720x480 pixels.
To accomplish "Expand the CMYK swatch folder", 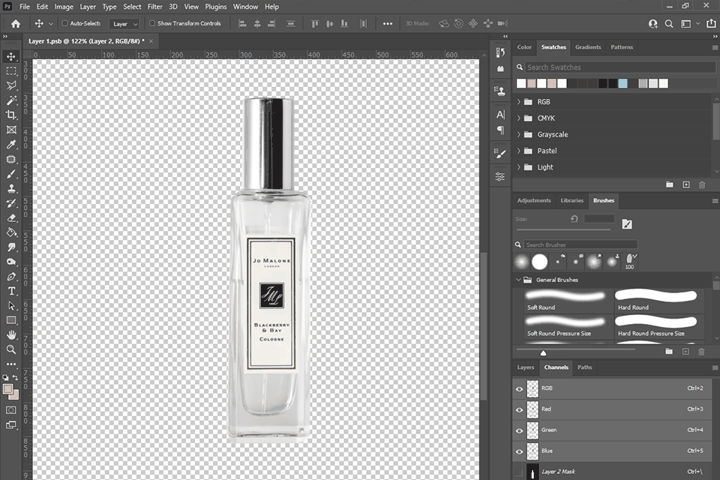I will (x=519, y=118).
